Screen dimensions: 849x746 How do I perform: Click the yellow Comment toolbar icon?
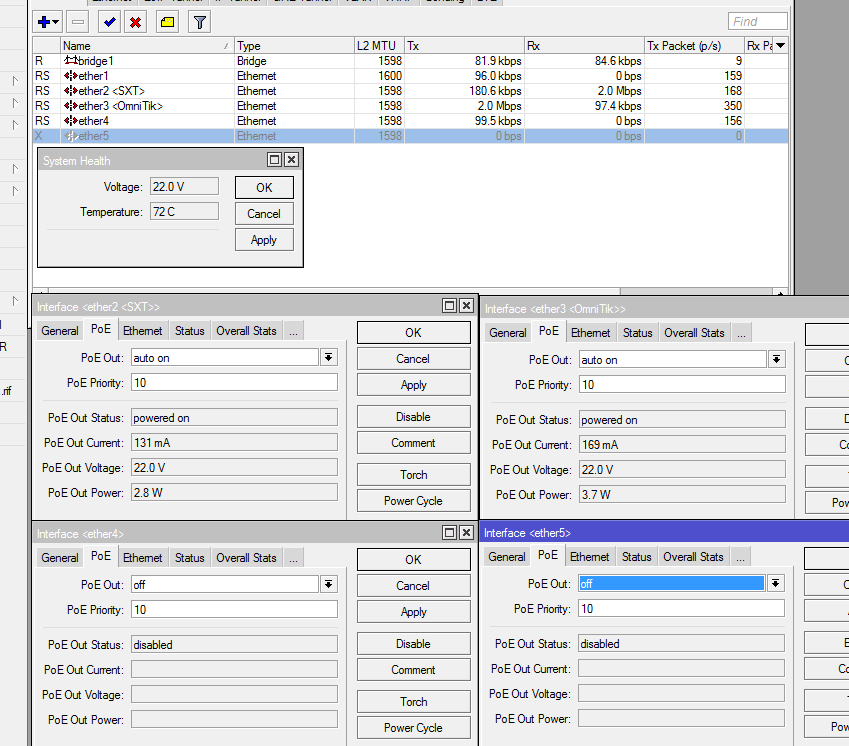[167, 21]
